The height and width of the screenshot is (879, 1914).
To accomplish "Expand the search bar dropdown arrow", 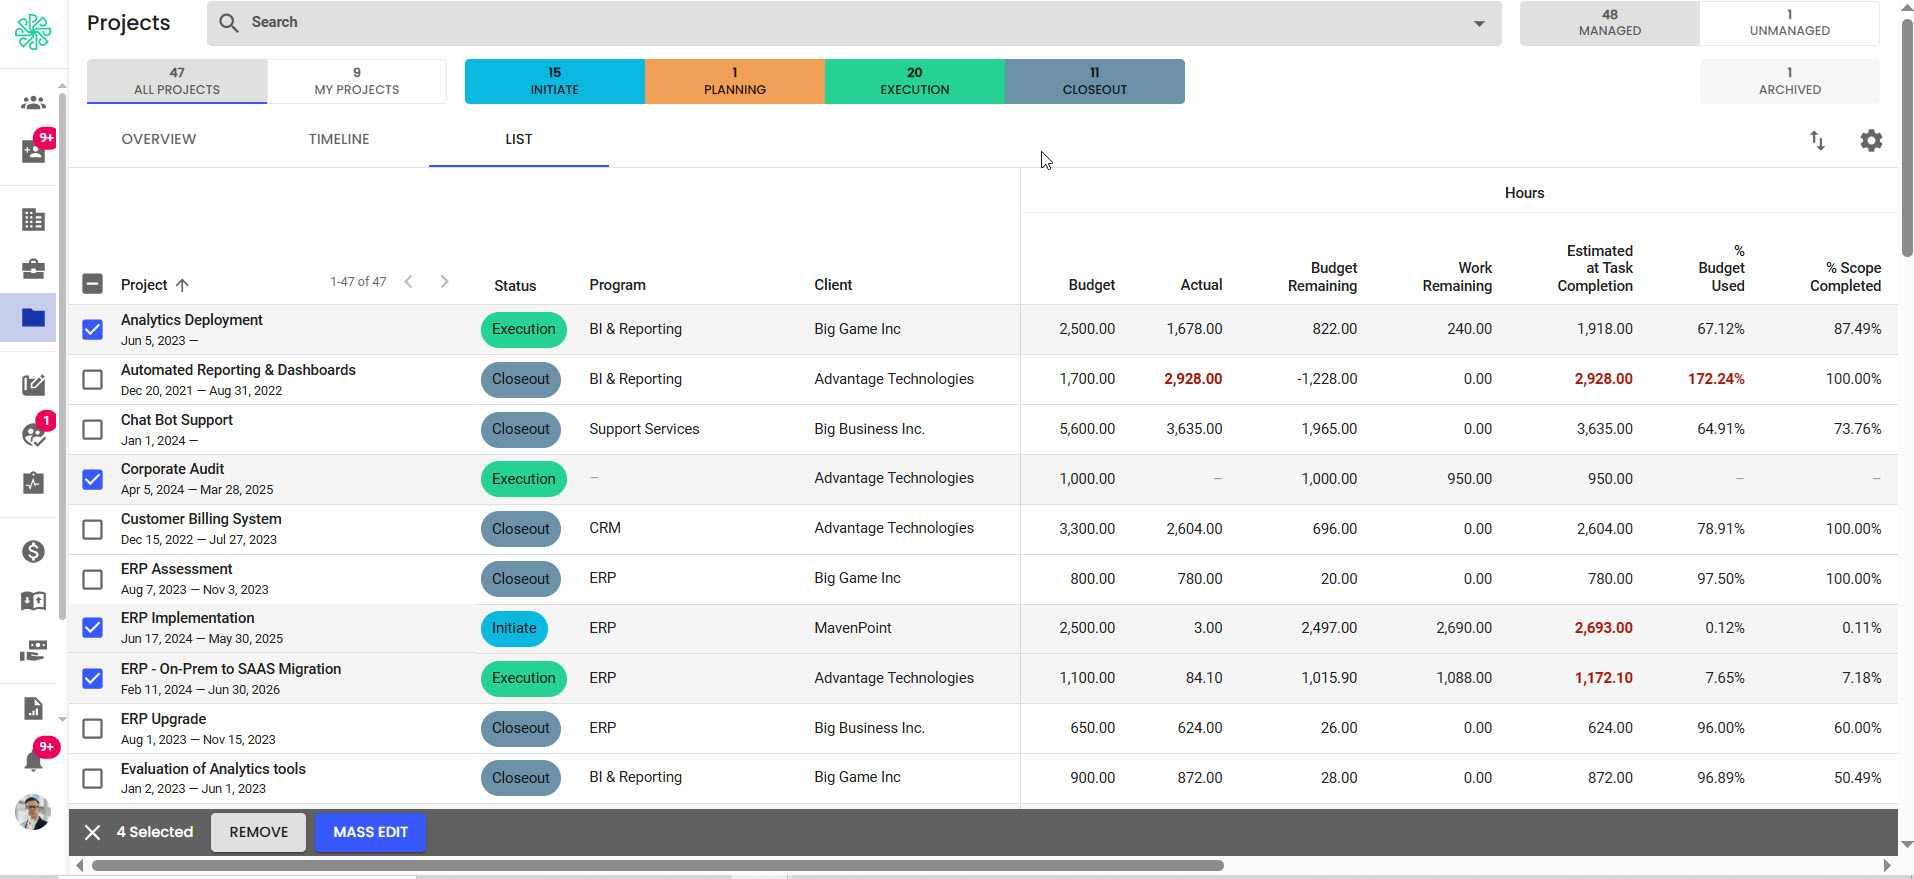I will [x=1478, y=23].
